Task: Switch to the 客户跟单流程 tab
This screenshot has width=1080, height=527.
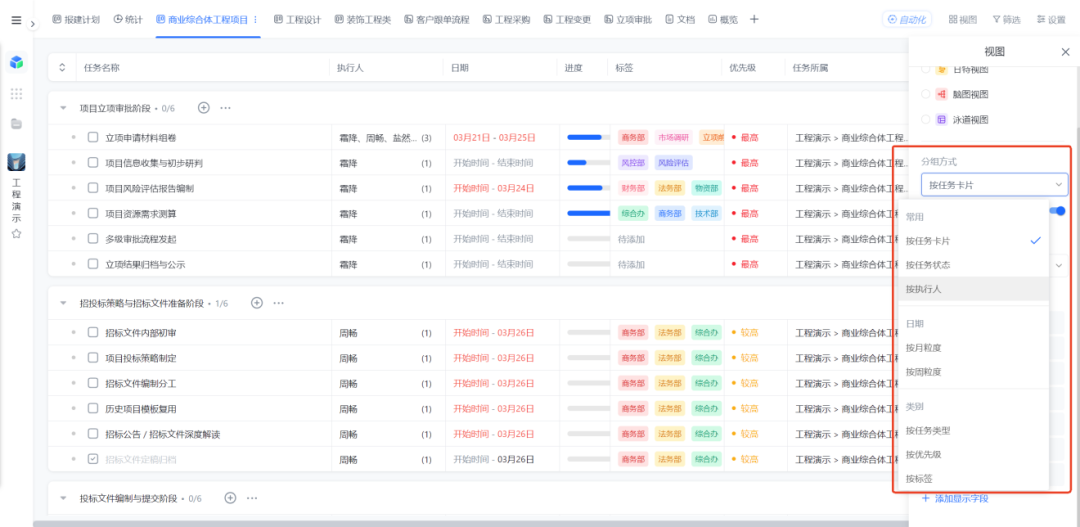Action: pyautogui.click(x=437, y=19)
